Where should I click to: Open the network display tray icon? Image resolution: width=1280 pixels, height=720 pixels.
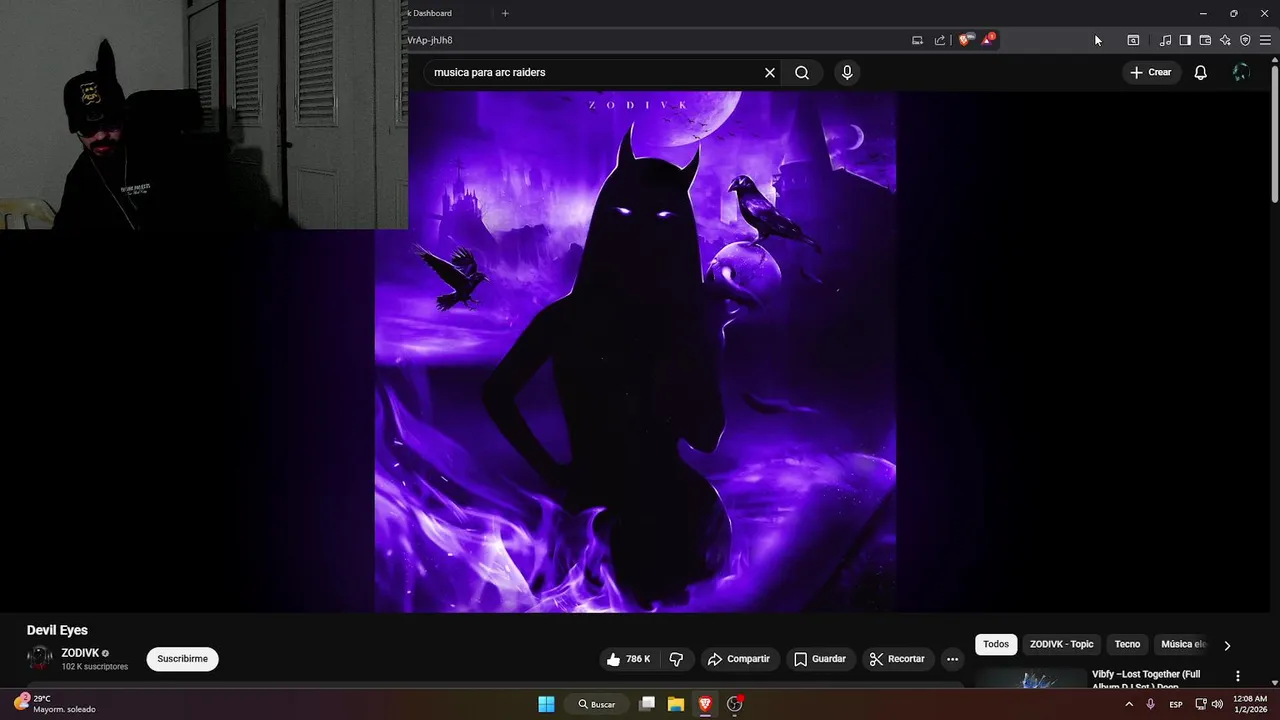[1201, 704]
